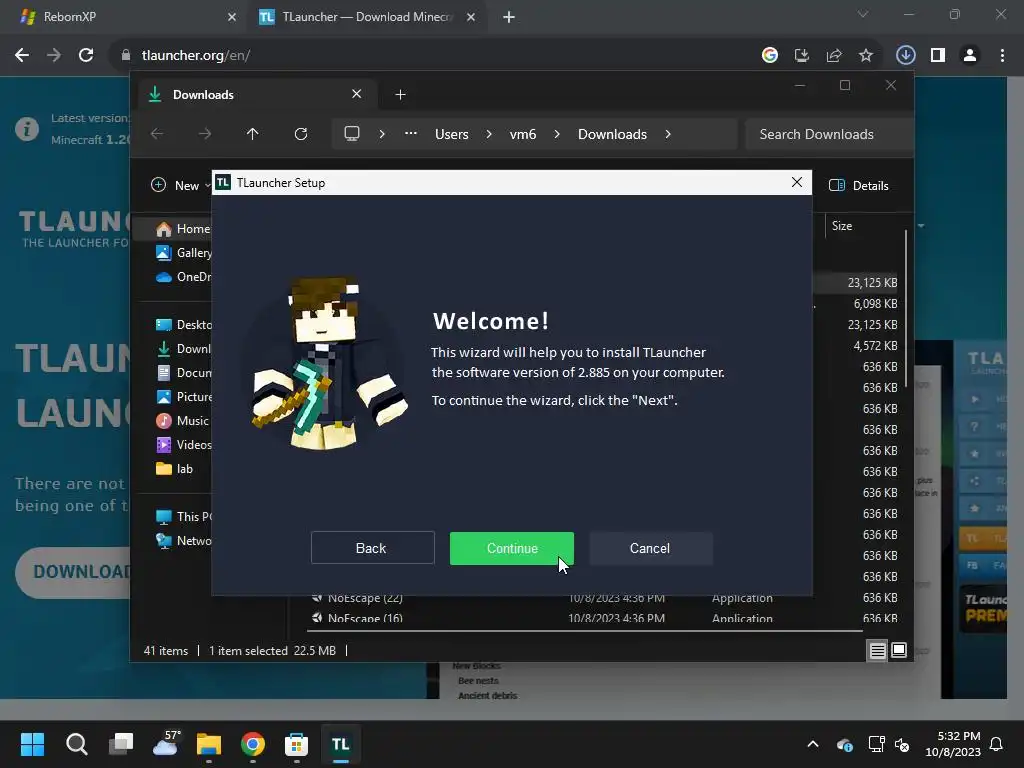Click DOWNLOAD button on TLauncher webpage
Screen dimensions: 1024x768
[73, 572]
